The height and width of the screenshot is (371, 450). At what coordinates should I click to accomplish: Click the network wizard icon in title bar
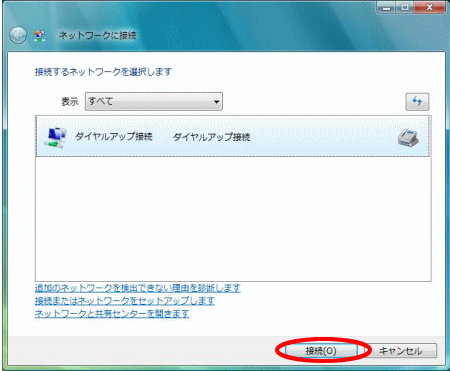[x=40, y=36]
